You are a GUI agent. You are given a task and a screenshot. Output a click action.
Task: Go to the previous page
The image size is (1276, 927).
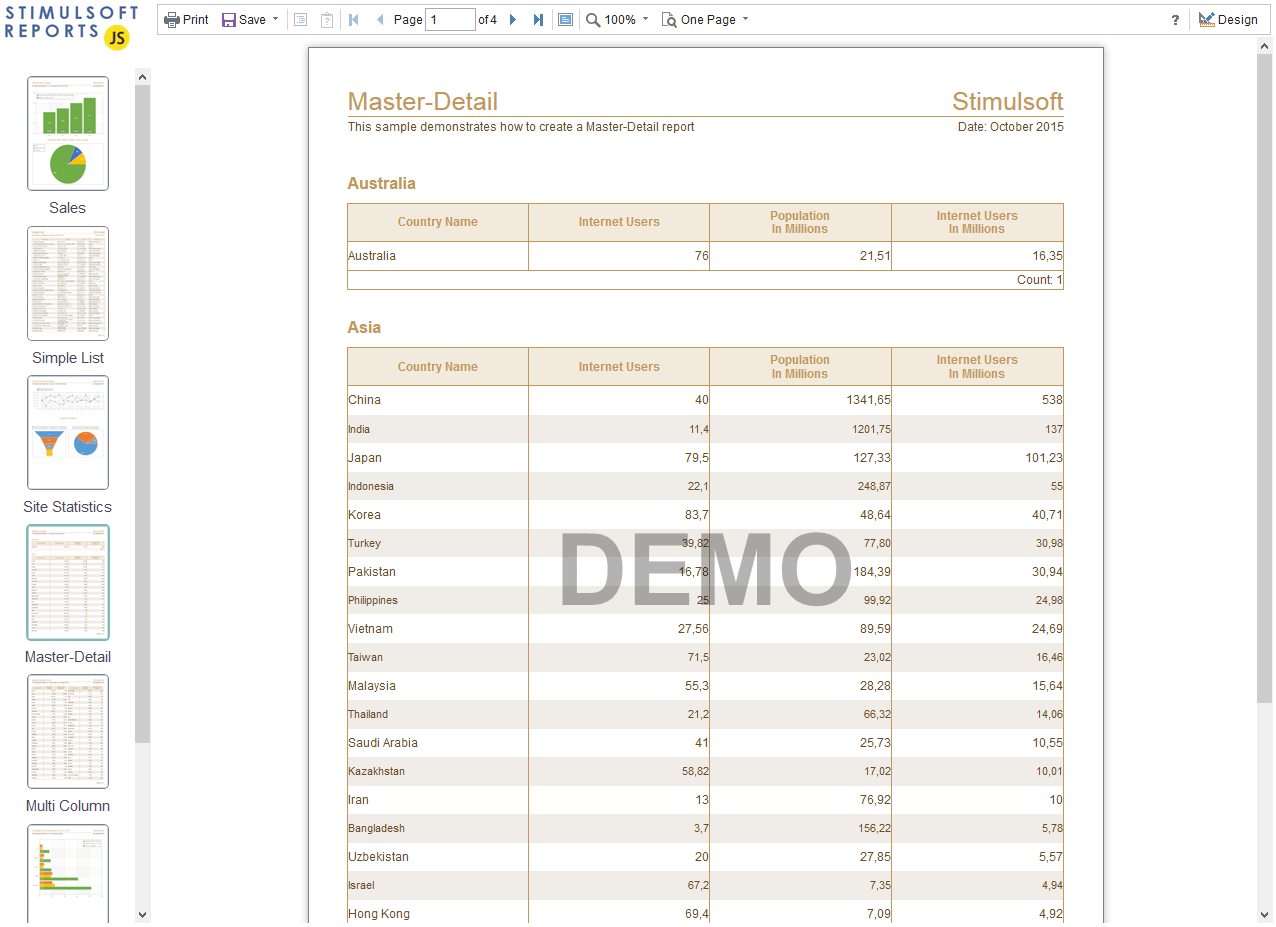pos(380,20)
